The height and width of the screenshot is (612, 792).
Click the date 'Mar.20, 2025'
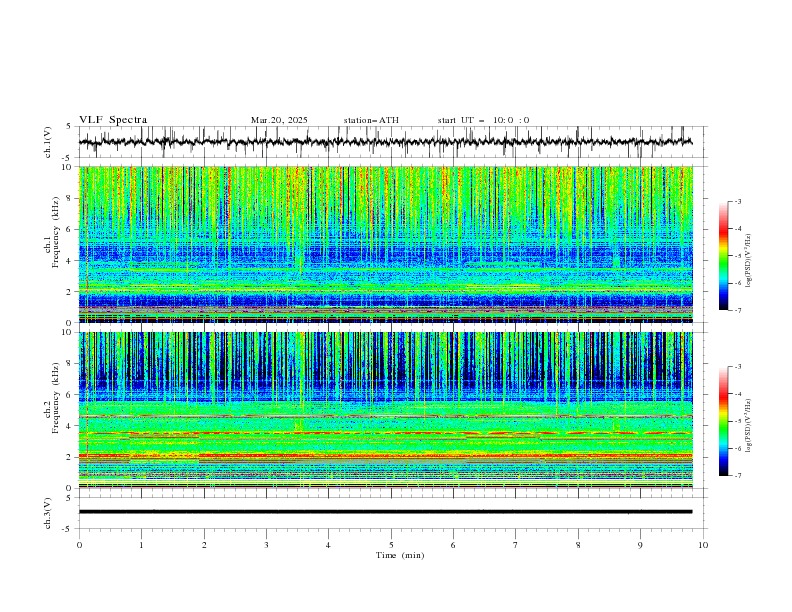[x=279, y=120]
